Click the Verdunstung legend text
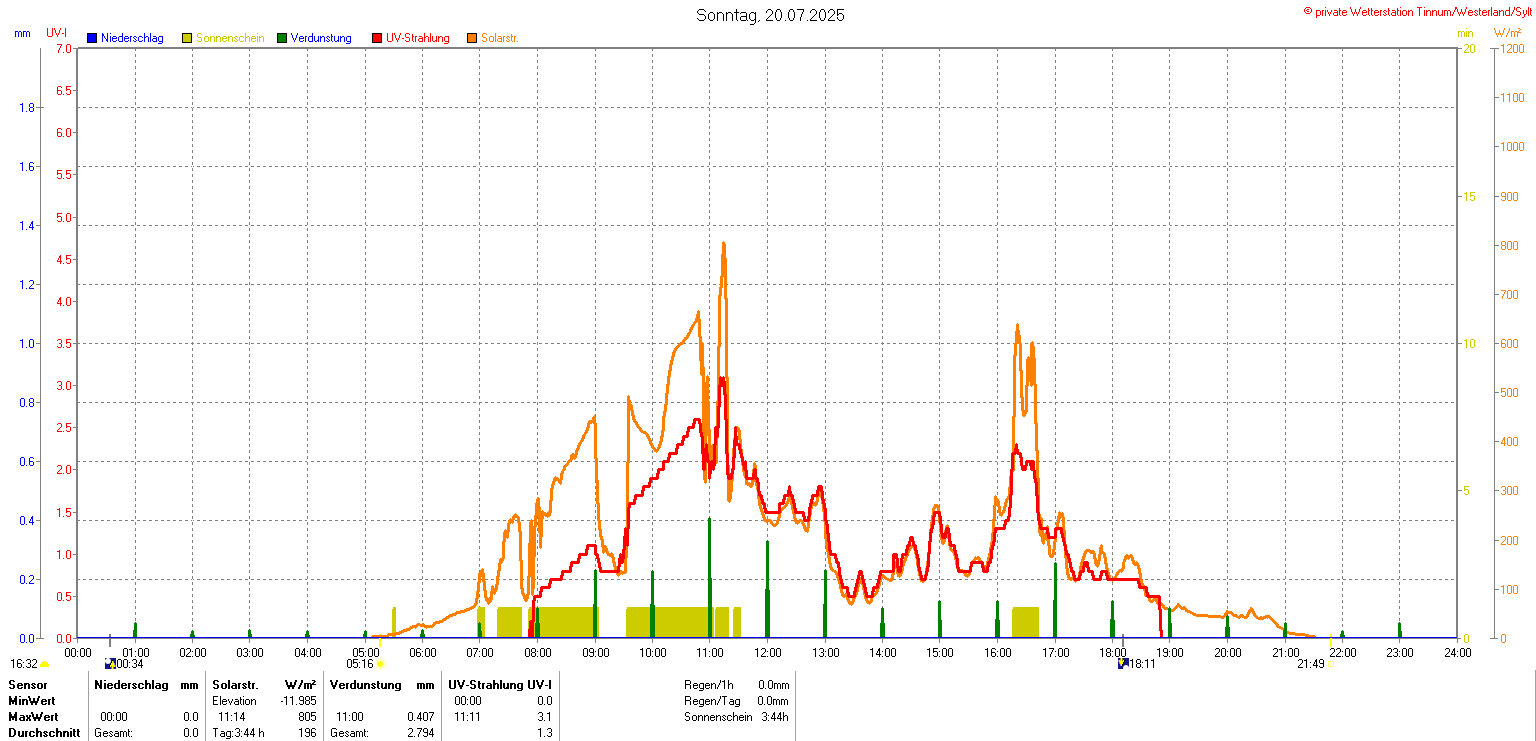The width and height of the screenshot is (1536, 741). 321,38
